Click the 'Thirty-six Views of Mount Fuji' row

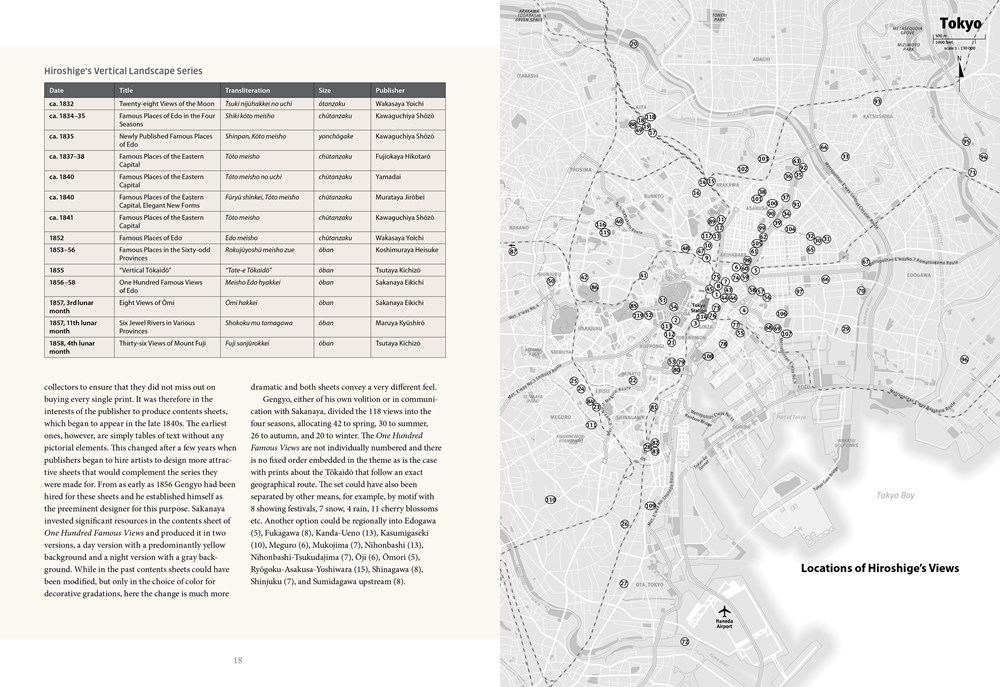coord(245,347)
